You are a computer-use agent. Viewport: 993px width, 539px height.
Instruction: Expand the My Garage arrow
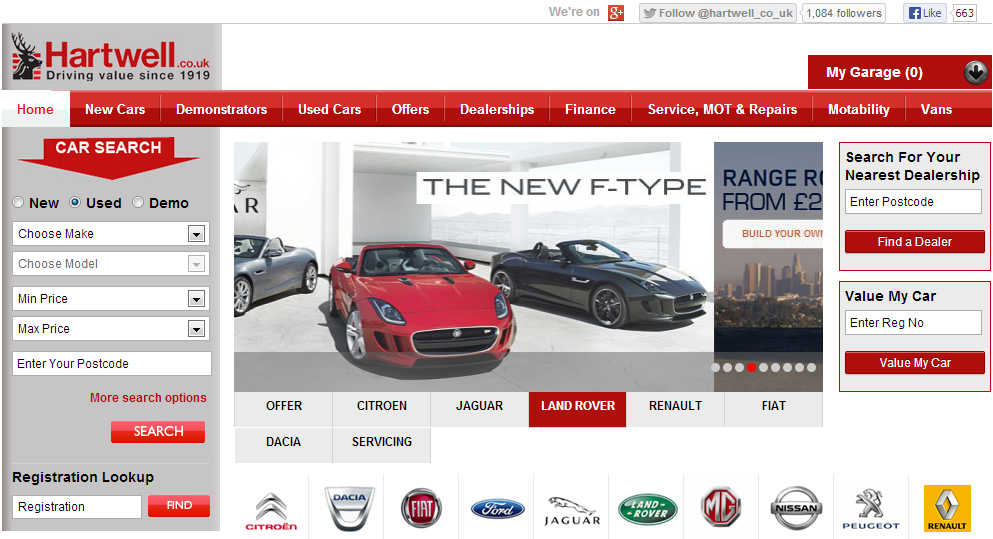point(975,72)
